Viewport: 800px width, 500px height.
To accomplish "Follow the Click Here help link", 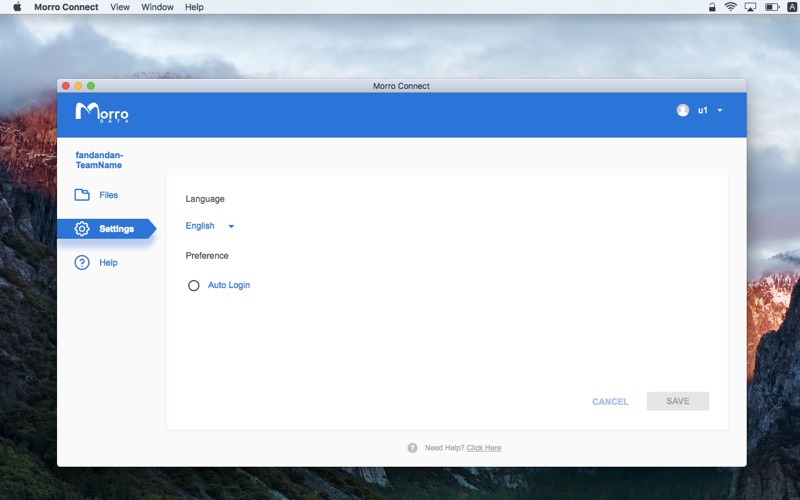I will coord(484,448).
